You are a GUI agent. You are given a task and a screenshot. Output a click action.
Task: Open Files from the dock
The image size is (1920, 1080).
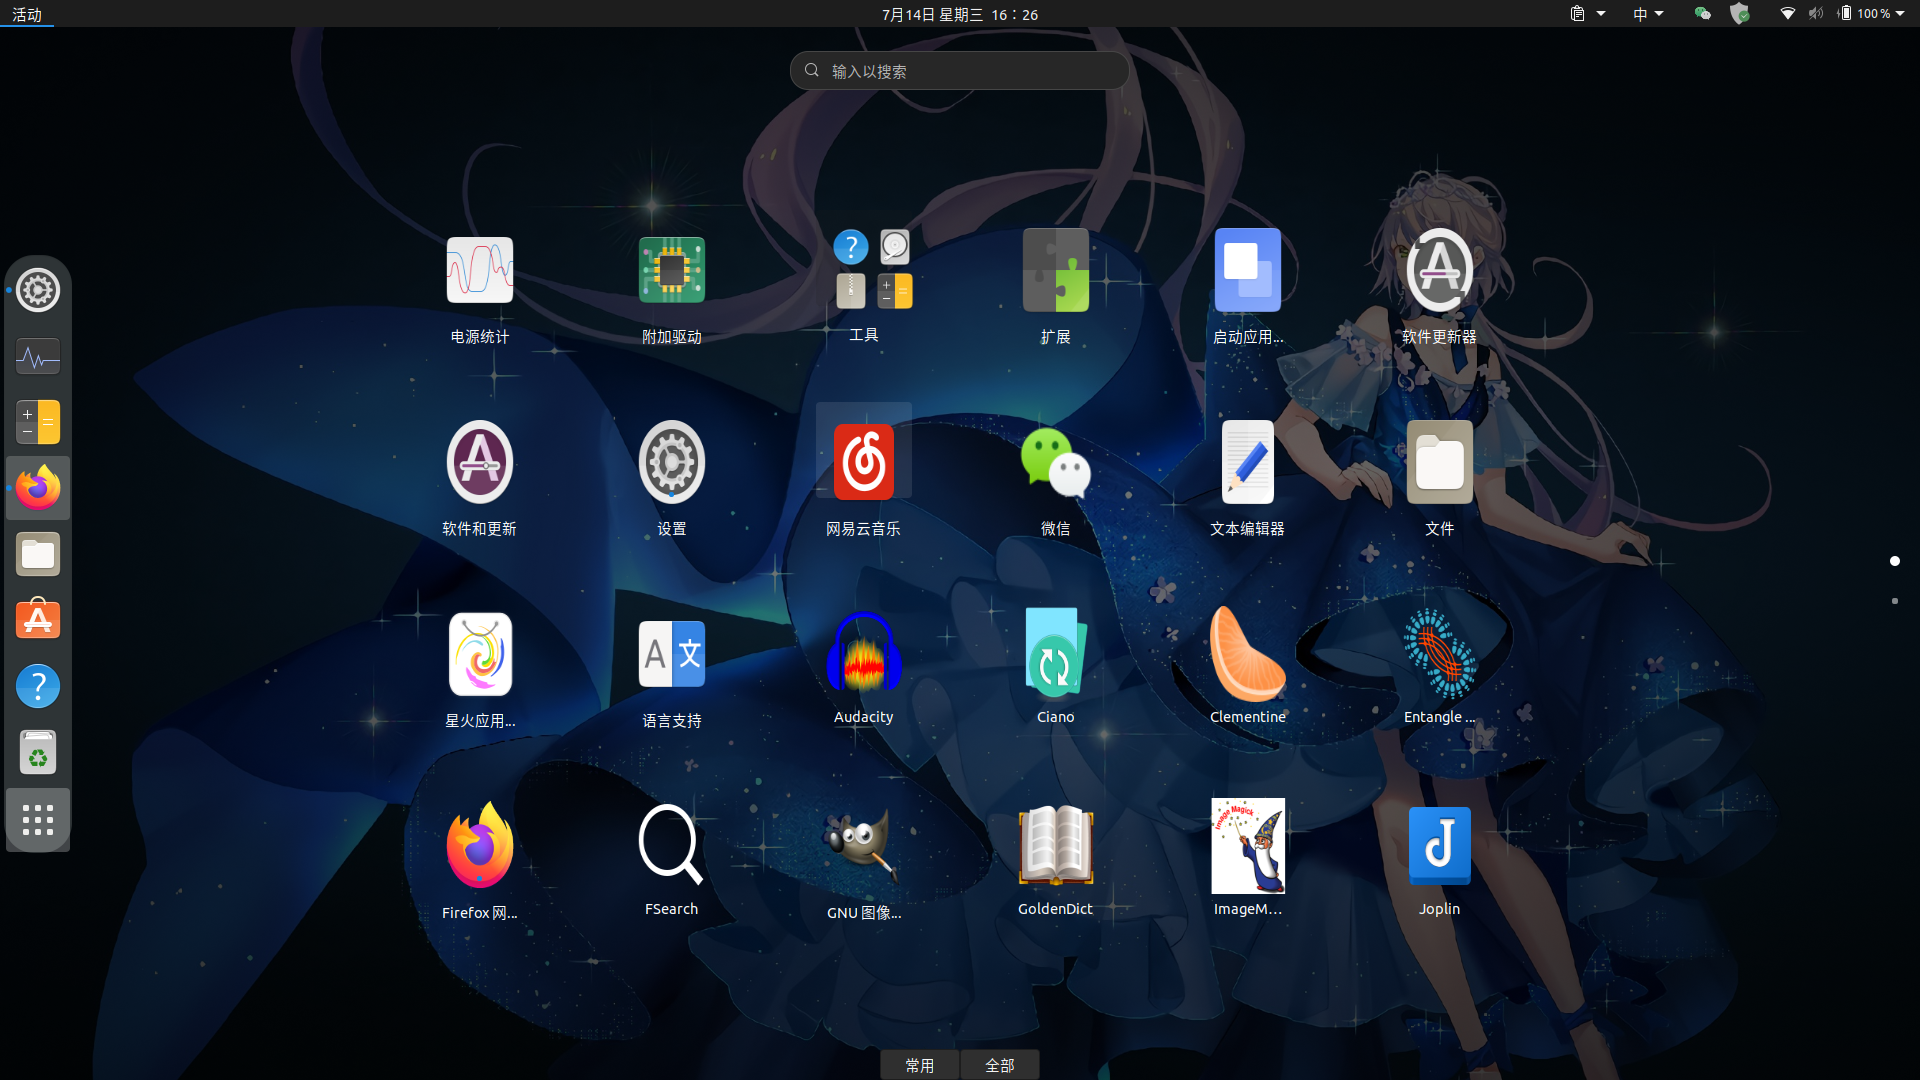point(38,554)
